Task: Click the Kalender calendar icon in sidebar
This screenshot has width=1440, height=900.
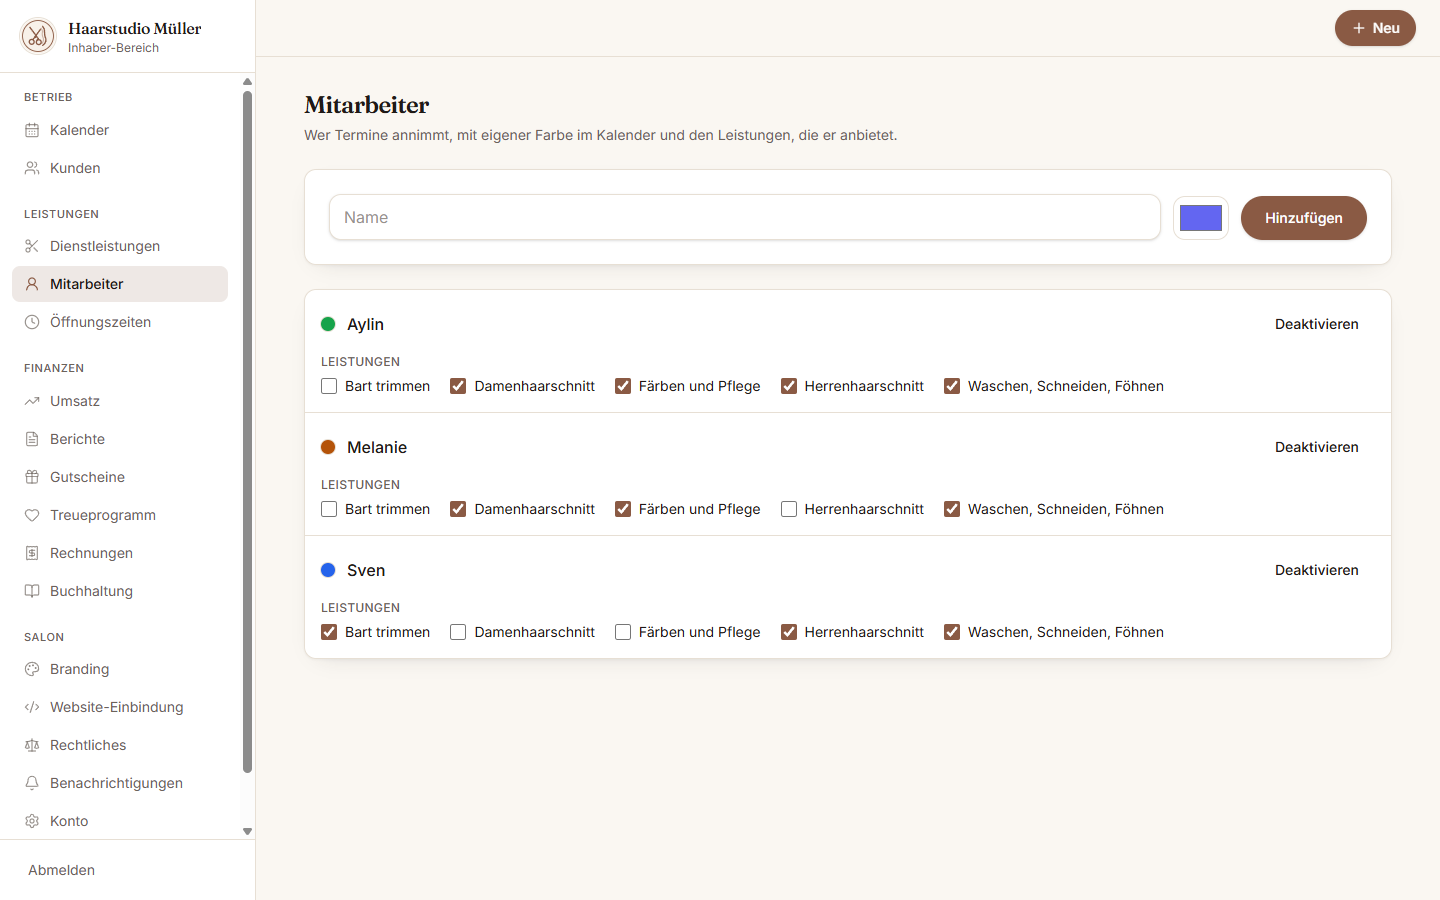Action: (32, 130)
